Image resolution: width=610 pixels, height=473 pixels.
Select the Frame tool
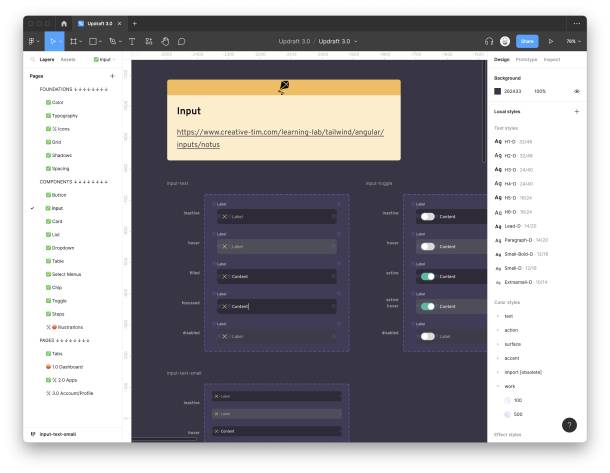coord(73,41)
